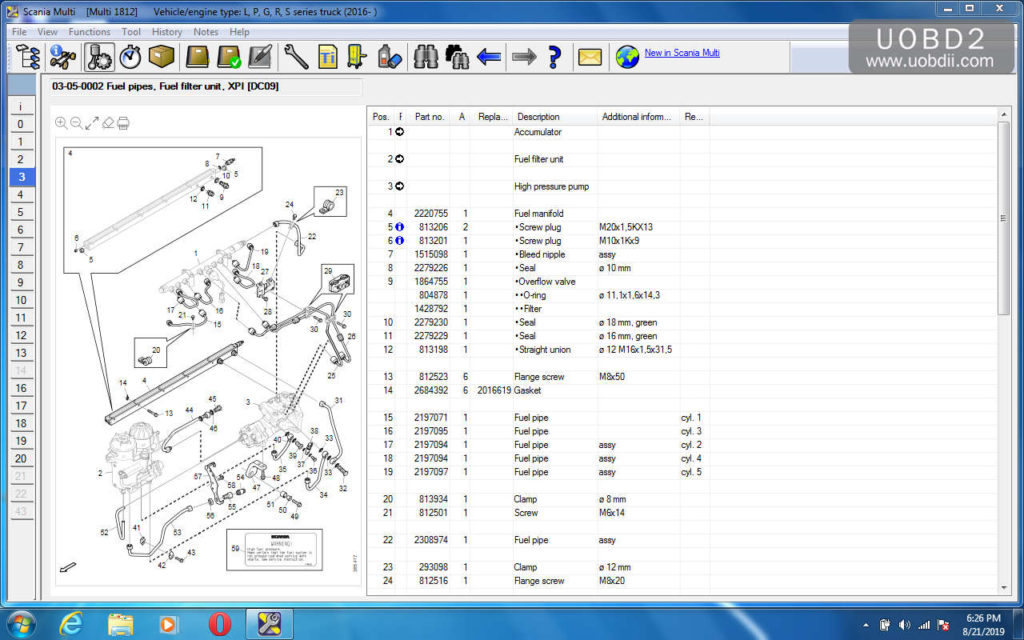Select the wrench tool icon
1024x640 pixels.
point(296,57)
